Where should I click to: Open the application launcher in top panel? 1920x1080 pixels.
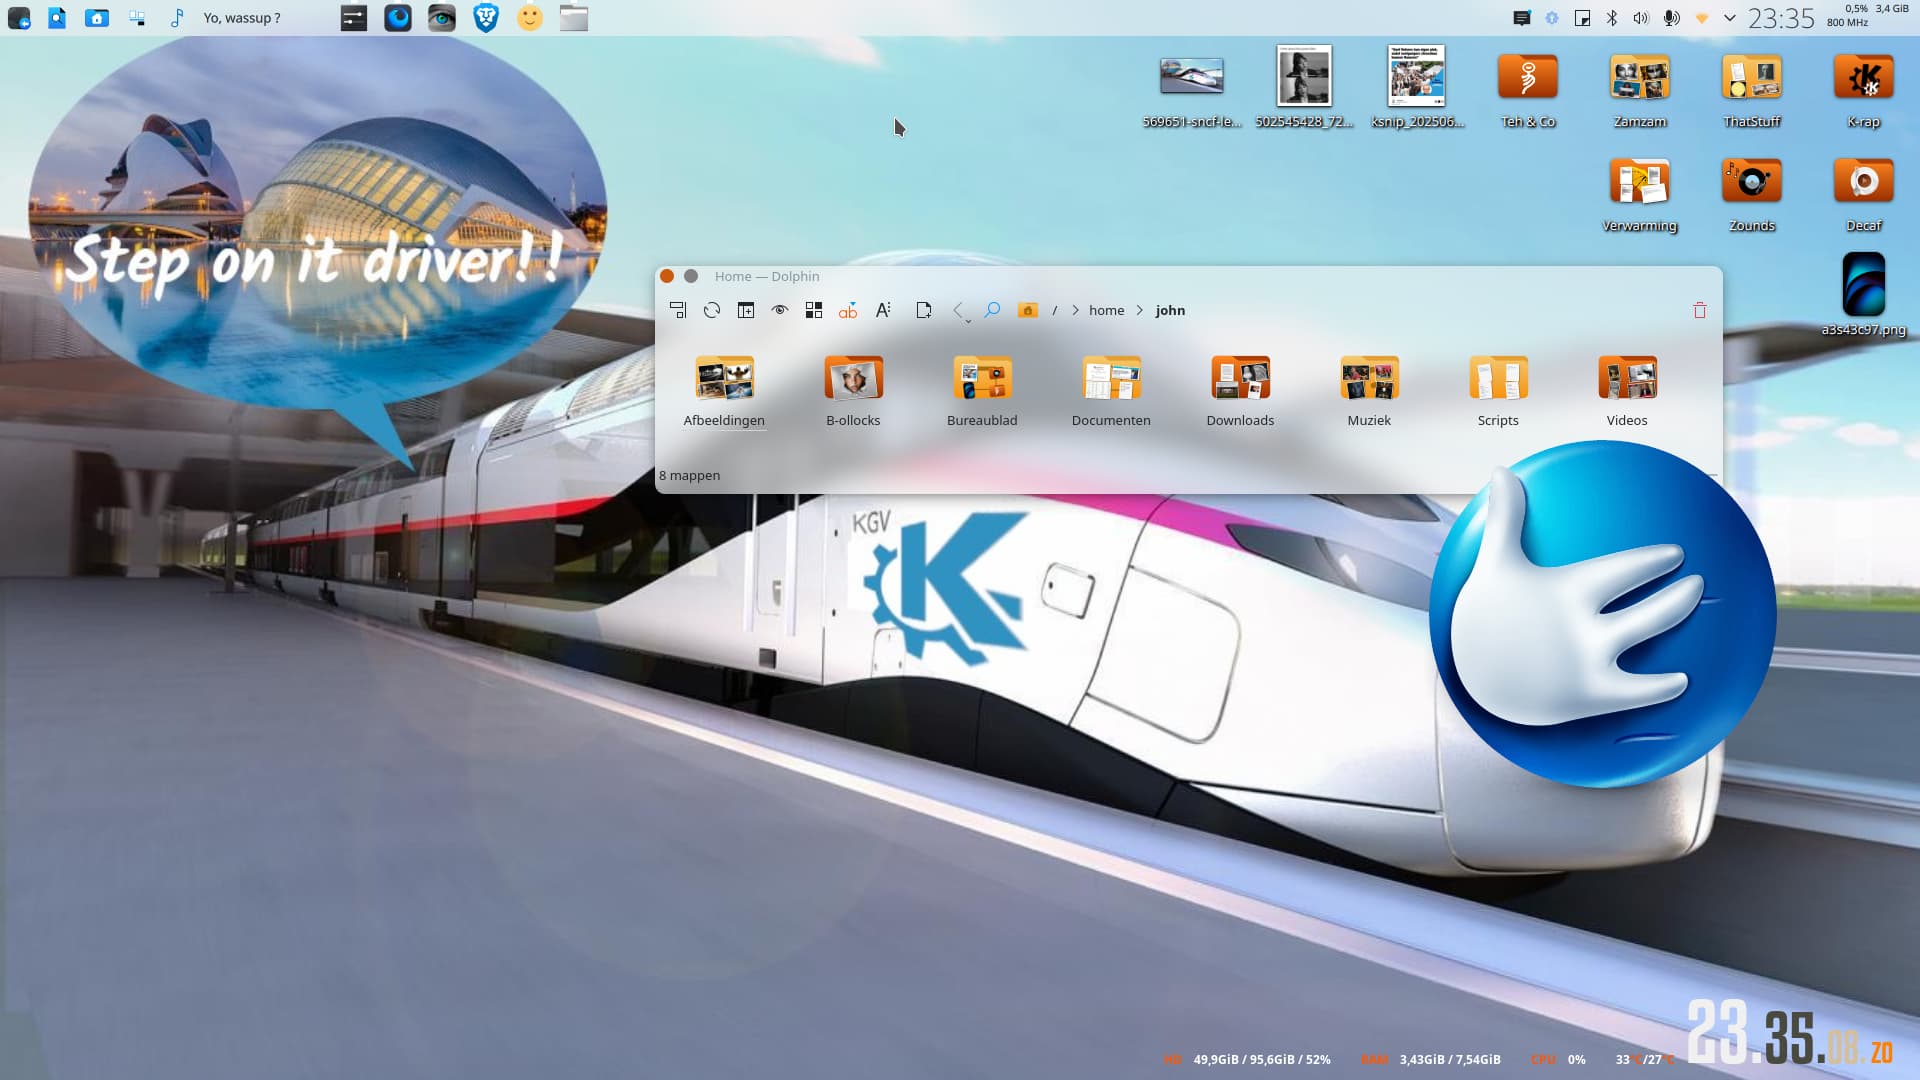pos(19,18)
